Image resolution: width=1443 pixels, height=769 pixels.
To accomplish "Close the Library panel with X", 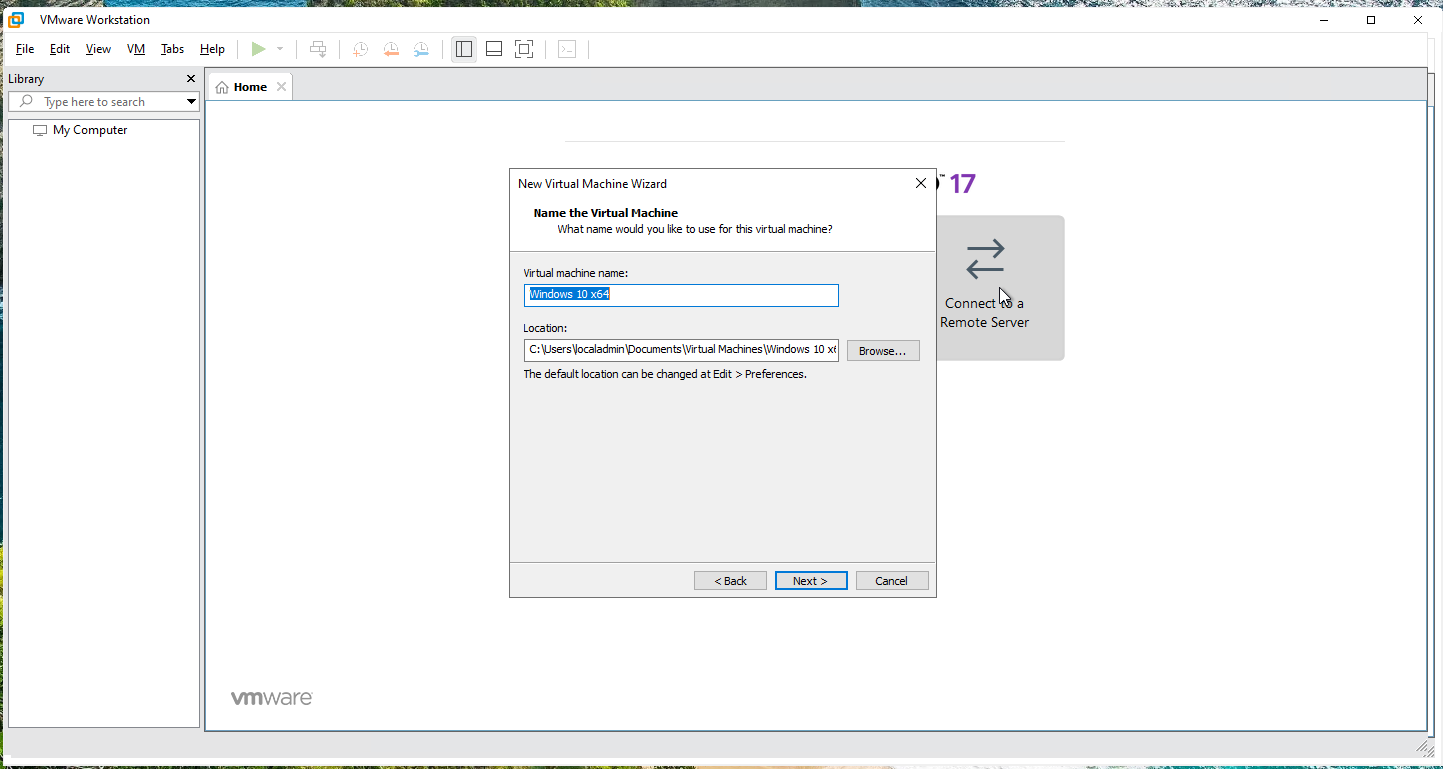I will [x=191, y=79].
